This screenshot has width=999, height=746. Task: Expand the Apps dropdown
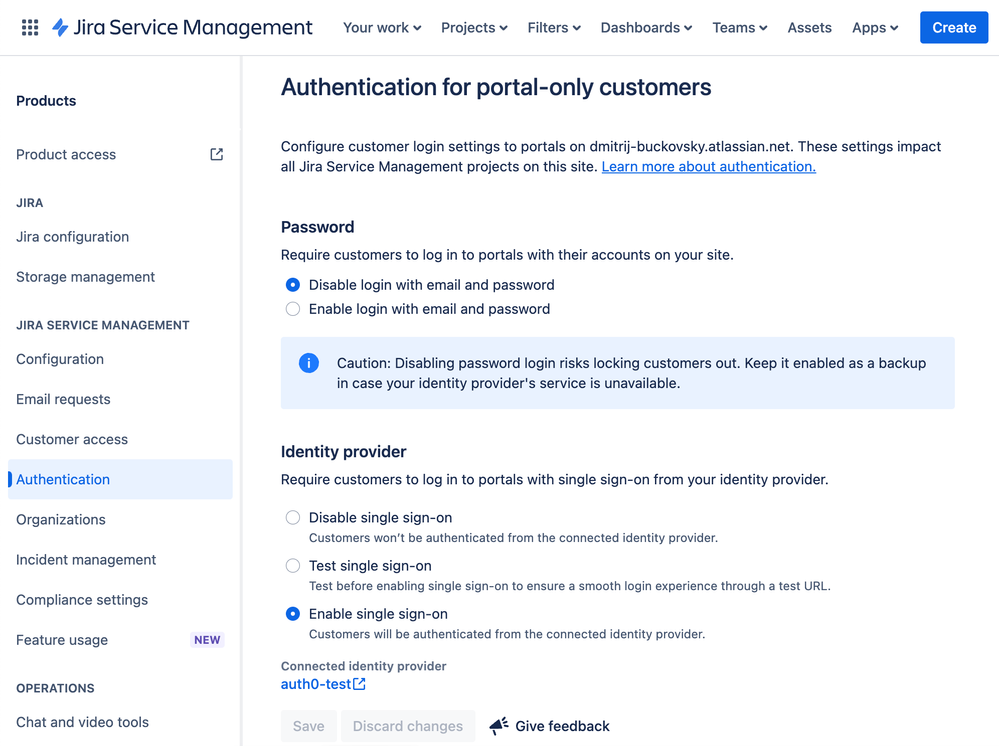tap(875, 27)
